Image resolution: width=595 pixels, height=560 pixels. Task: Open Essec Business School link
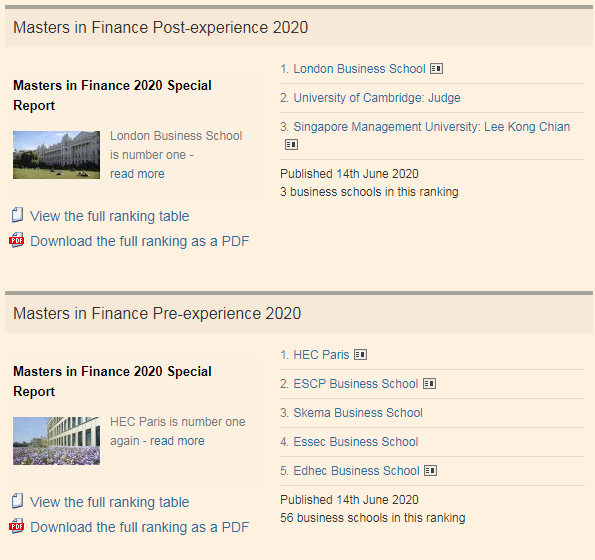[x=356, y=442]
